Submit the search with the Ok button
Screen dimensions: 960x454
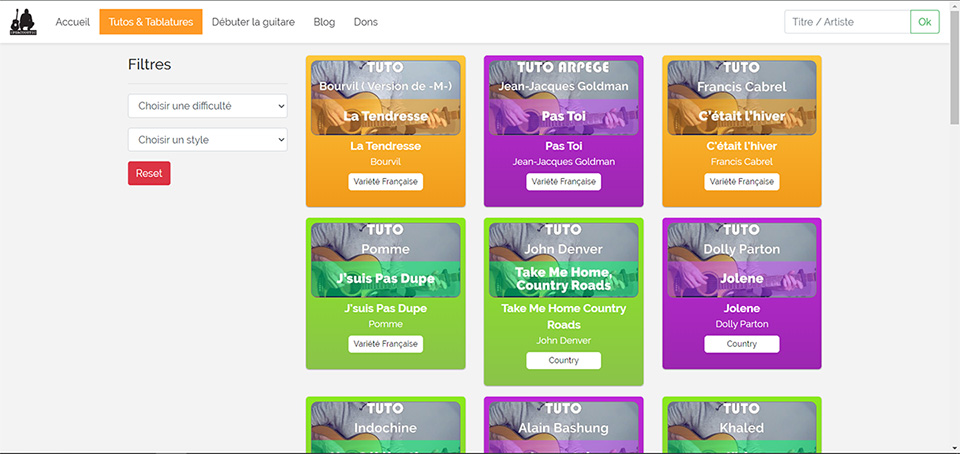pos(924,22)
